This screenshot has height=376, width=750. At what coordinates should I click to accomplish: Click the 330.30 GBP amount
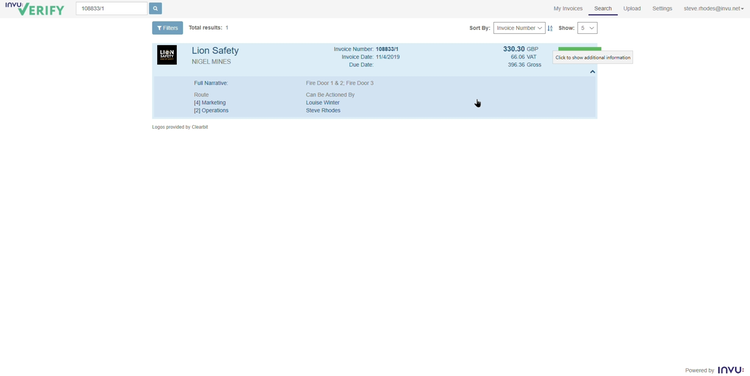click(520, 49)
